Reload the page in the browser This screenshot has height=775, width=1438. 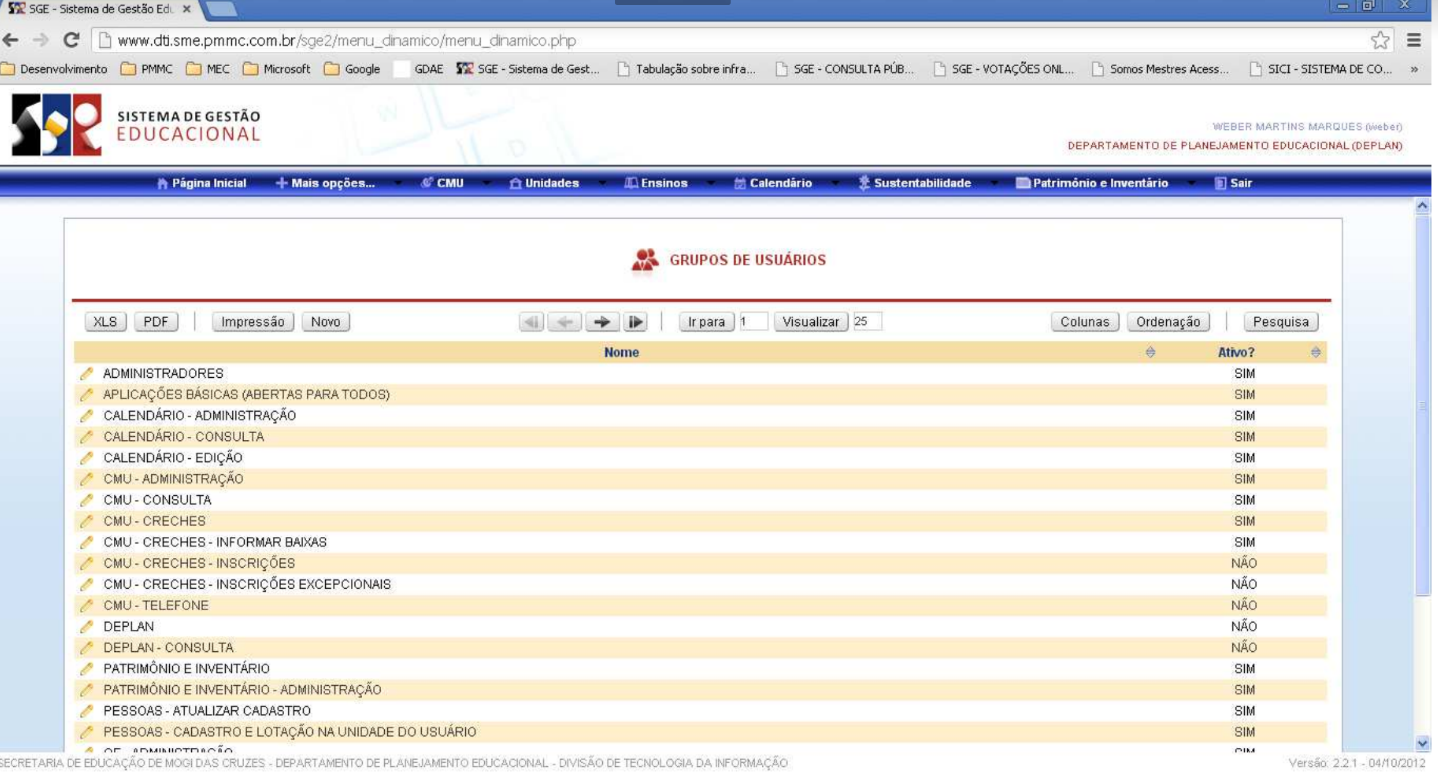tap(71, 41)
